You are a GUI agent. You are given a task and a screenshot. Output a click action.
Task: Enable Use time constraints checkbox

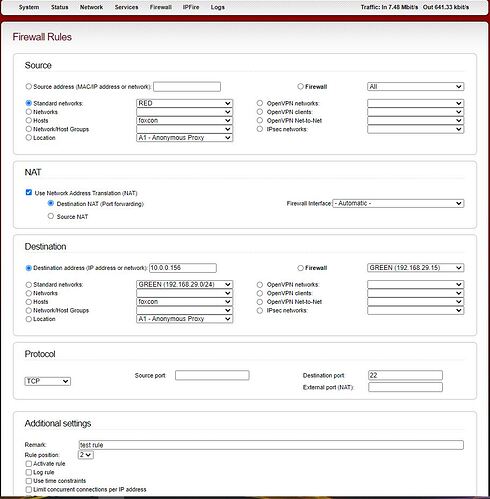pyautogui.click(x=29, y=481)
